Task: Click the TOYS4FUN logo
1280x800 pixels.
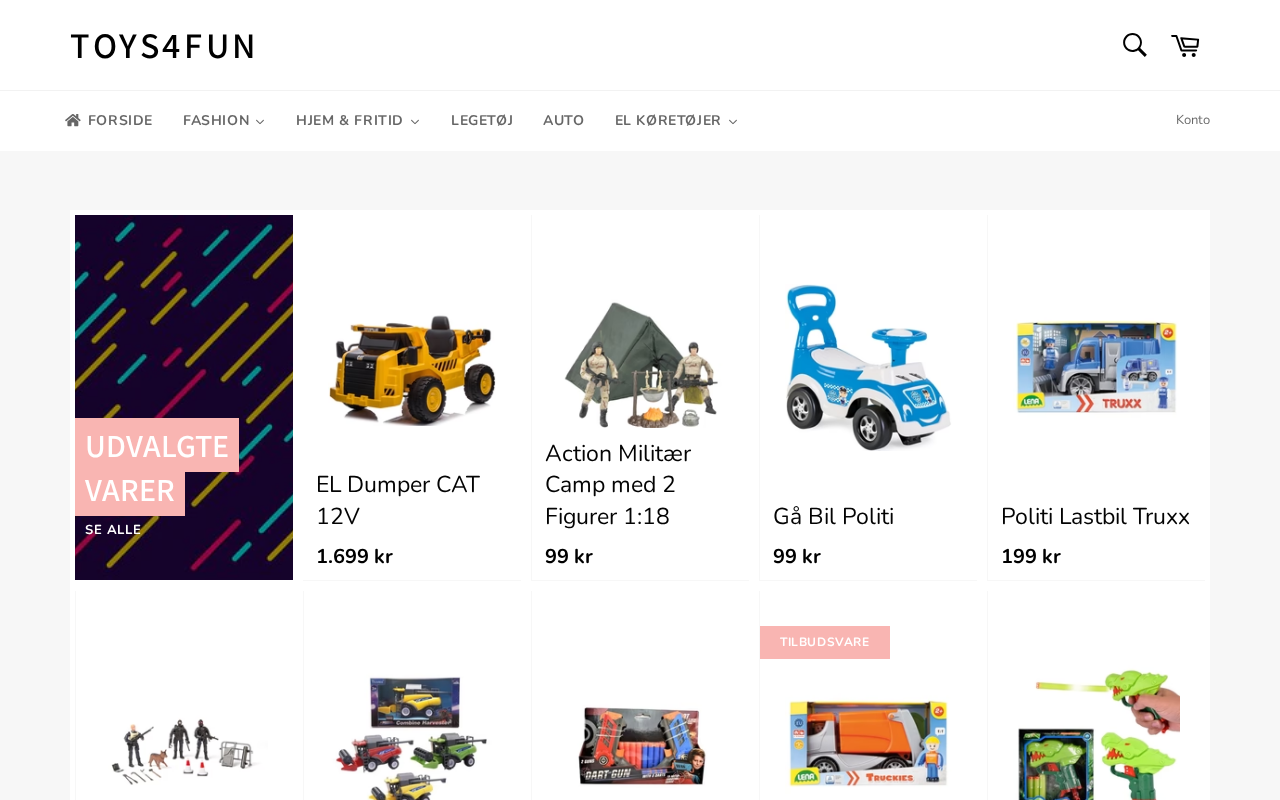Action: click(162, 46)
